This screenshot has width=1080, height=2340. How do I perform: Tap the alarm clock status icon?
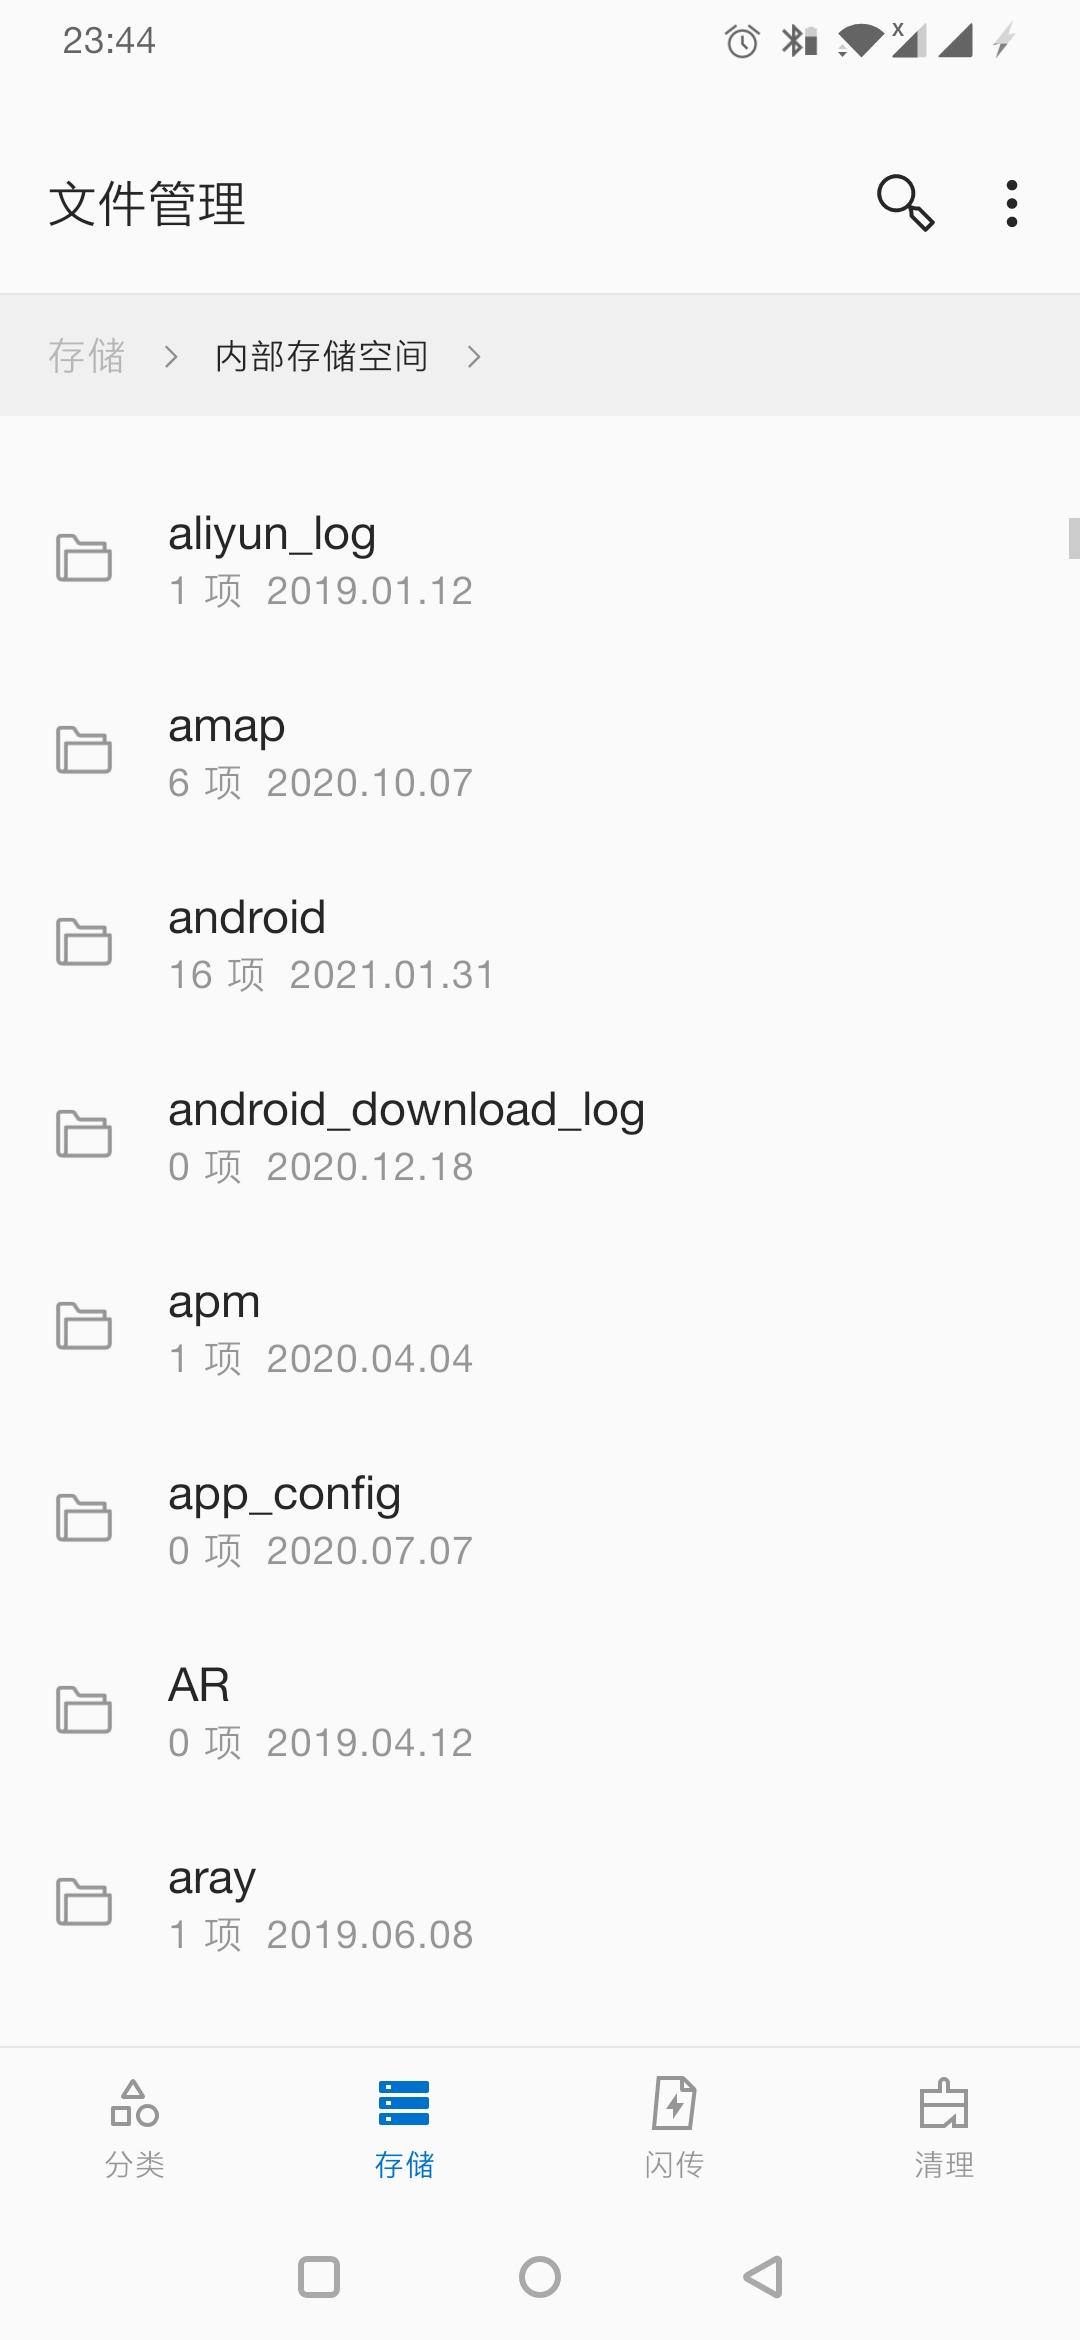pyautogui.click(x=742, y=42)
